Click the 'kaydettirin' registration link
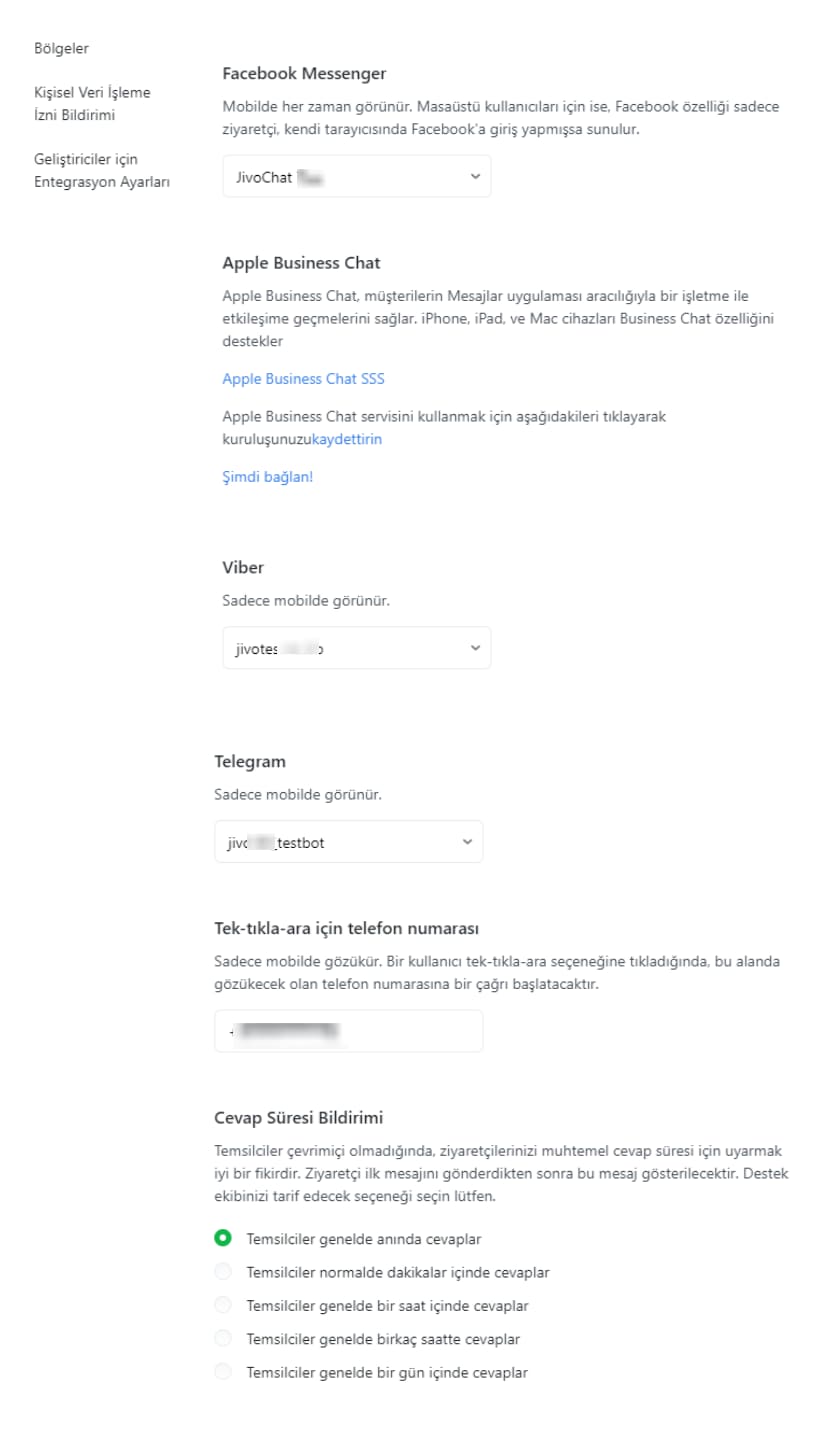The width and height of the screenshot is (815, 1455). coord(347,439)
